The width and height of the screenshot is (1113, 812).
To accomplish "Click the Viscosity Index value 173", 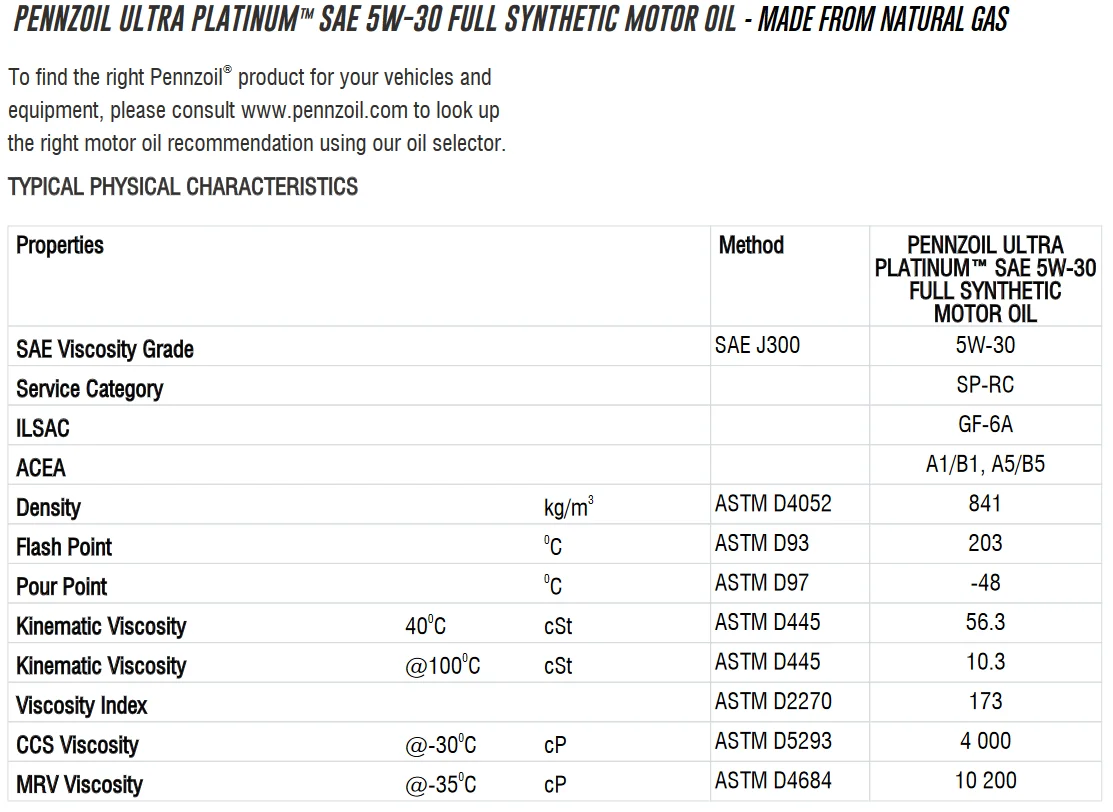I will (x=985, y=701).
